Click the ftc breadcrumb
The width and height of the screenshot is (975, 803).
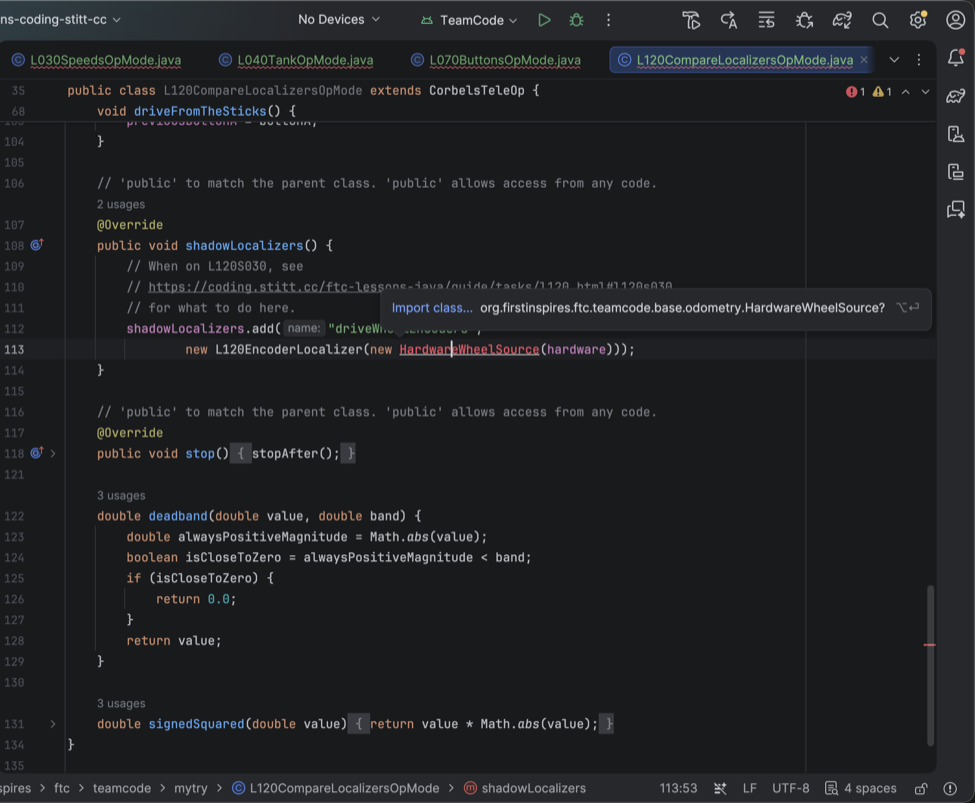(x=62, y=788)
